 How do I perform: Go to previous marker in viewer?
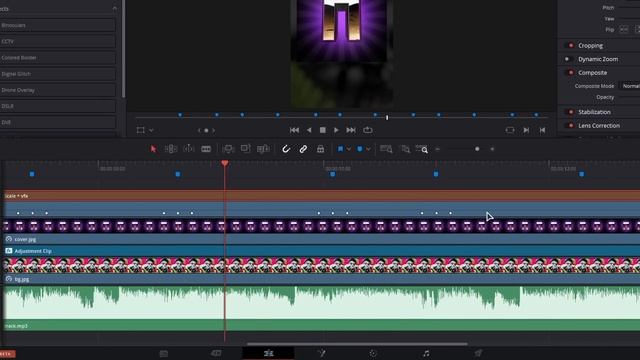click(x=199, y=131)
